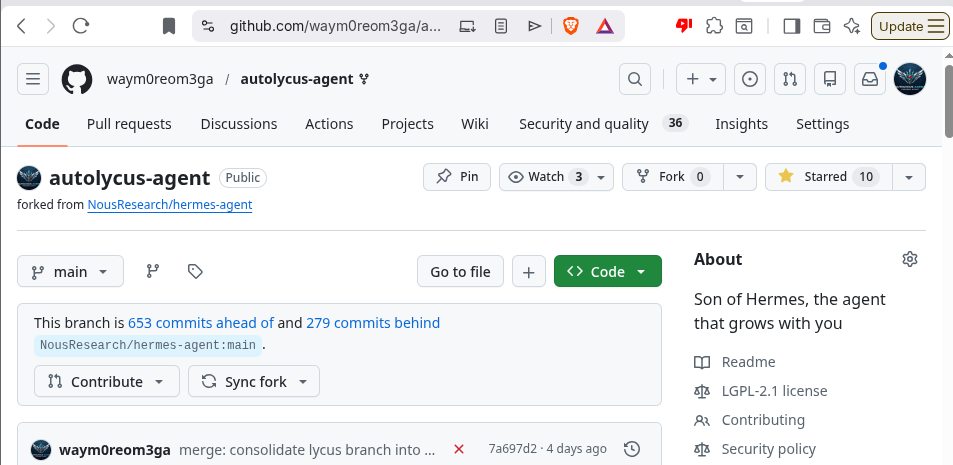Image resolution: width=953 pixels, height=465 pixels.
Task: Click the address bar URL field
Action: click(x=335, y=26)
